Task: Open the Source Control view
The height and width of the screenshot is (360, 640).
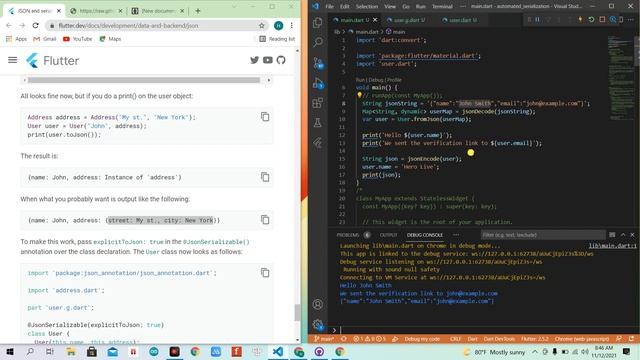Action: pyautogui.click(x=318, y=62)
